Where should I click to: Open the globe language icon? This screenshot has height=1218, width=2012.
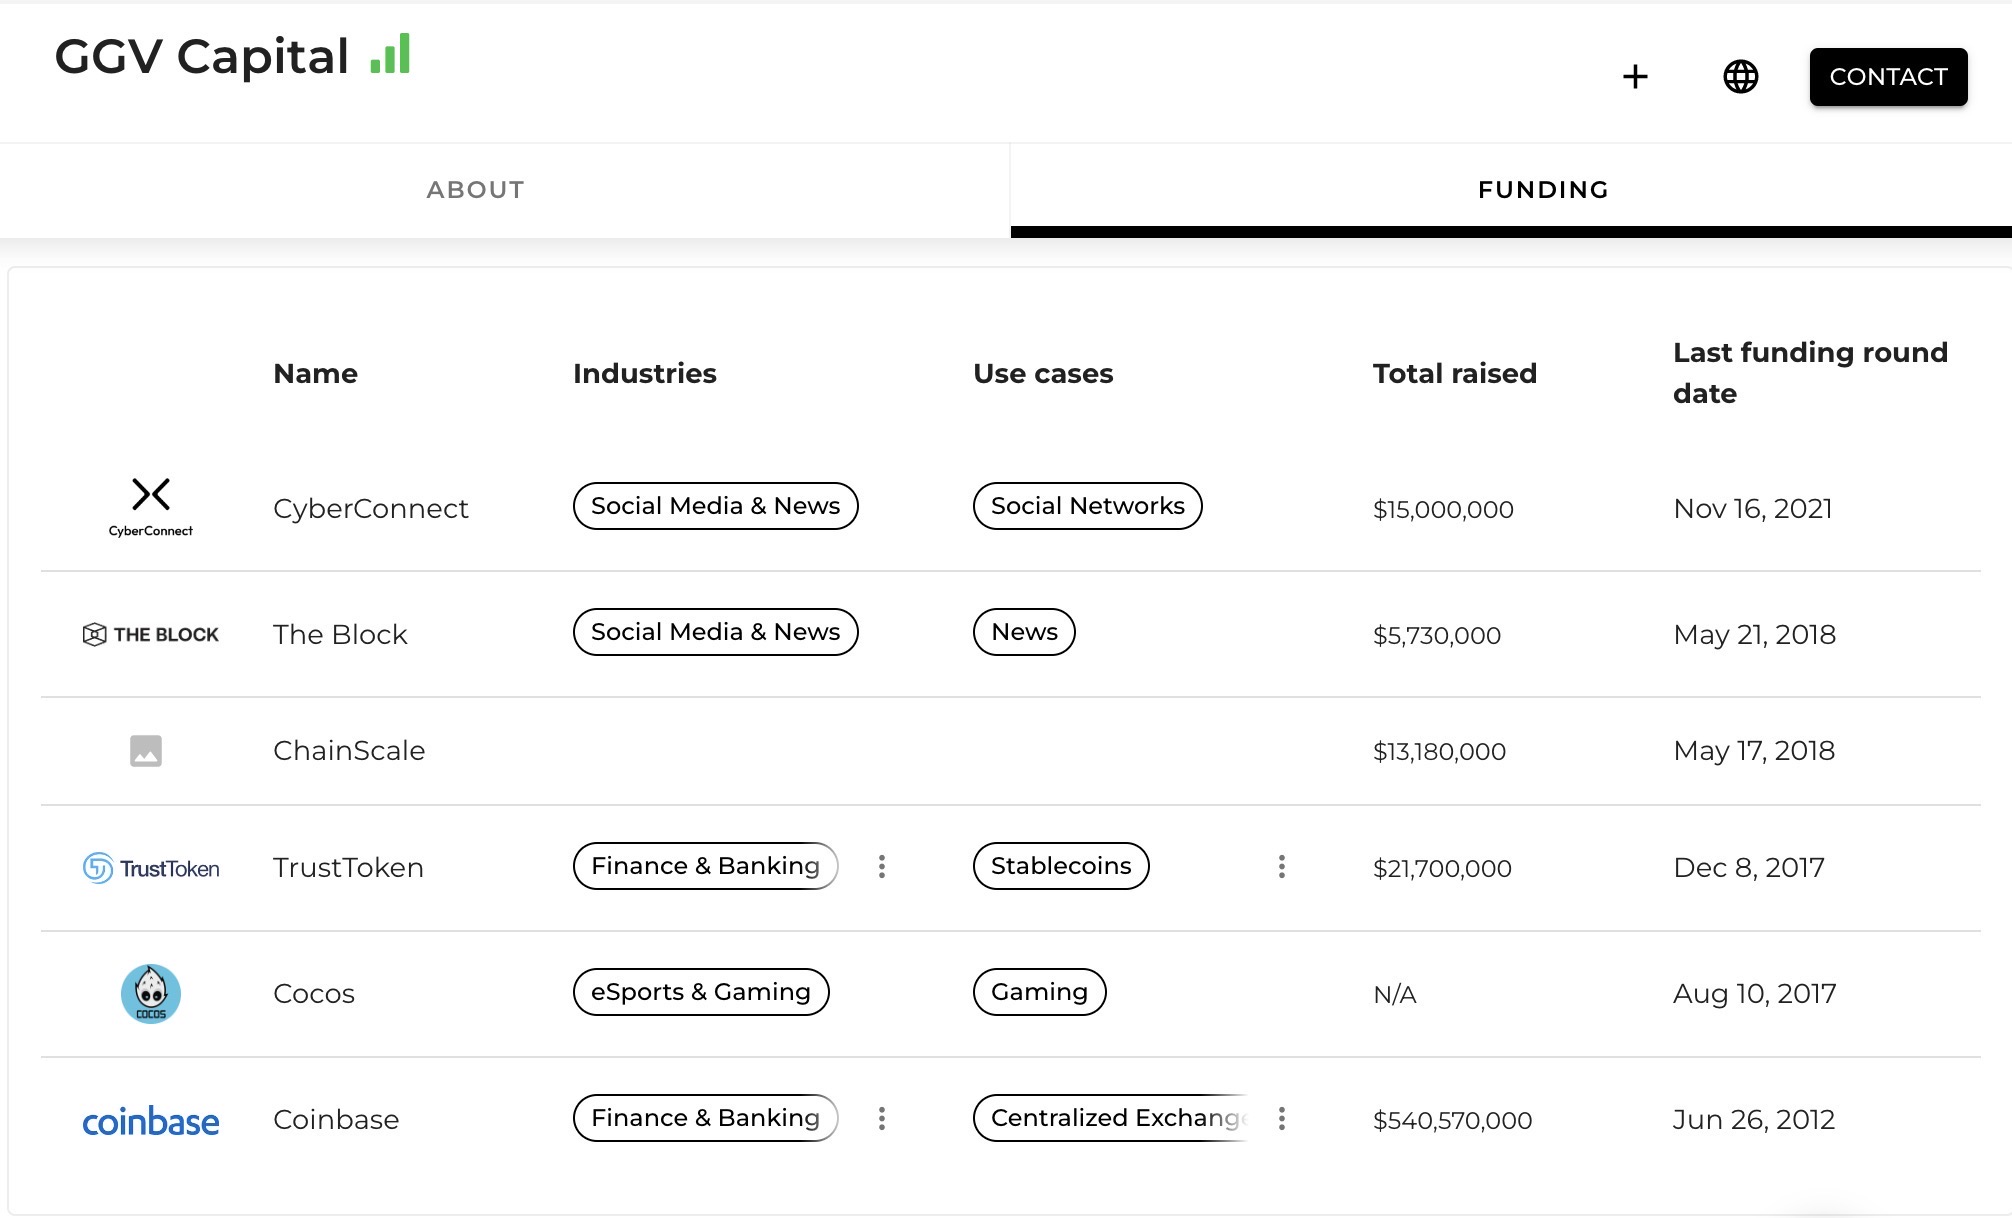tap(1740, 77)
